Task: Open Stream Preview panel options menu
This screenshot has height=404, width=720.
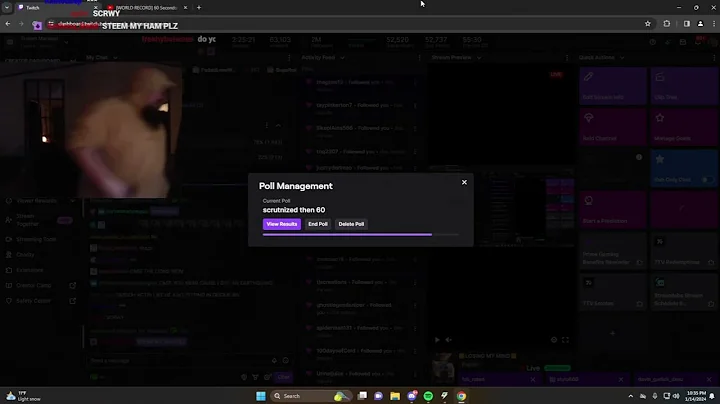Action: point(567,58)
